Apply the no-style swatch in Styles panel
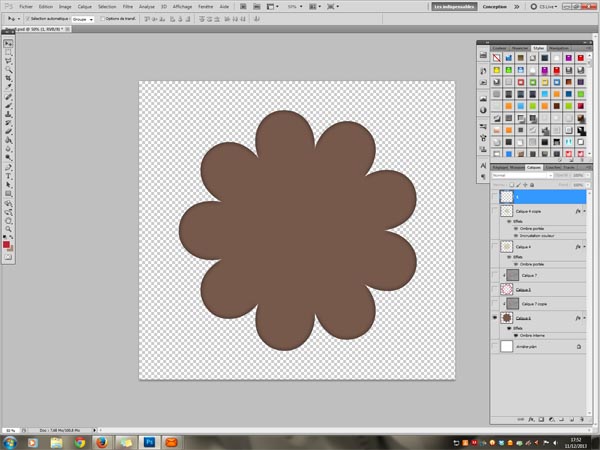600x450 pixels. coord(496,58)
